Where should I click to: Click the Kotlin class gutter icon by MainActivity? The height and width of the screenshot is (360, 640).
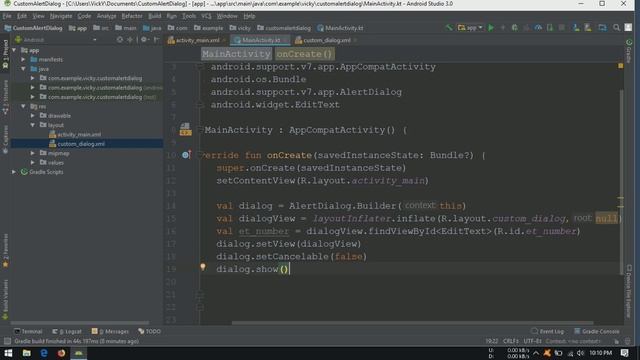(185, 129)
